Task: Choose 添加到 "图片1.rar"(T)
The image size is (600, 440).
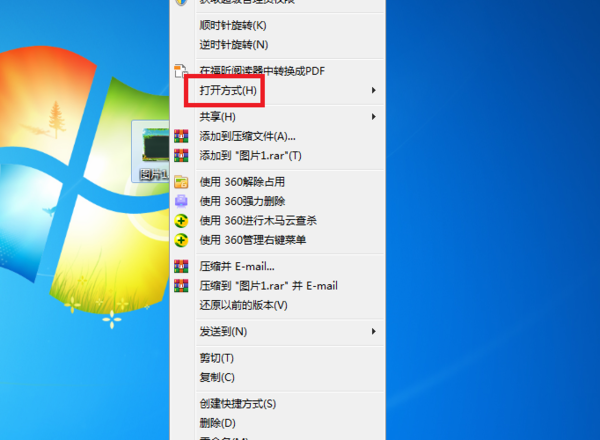Action: point(250,156)
